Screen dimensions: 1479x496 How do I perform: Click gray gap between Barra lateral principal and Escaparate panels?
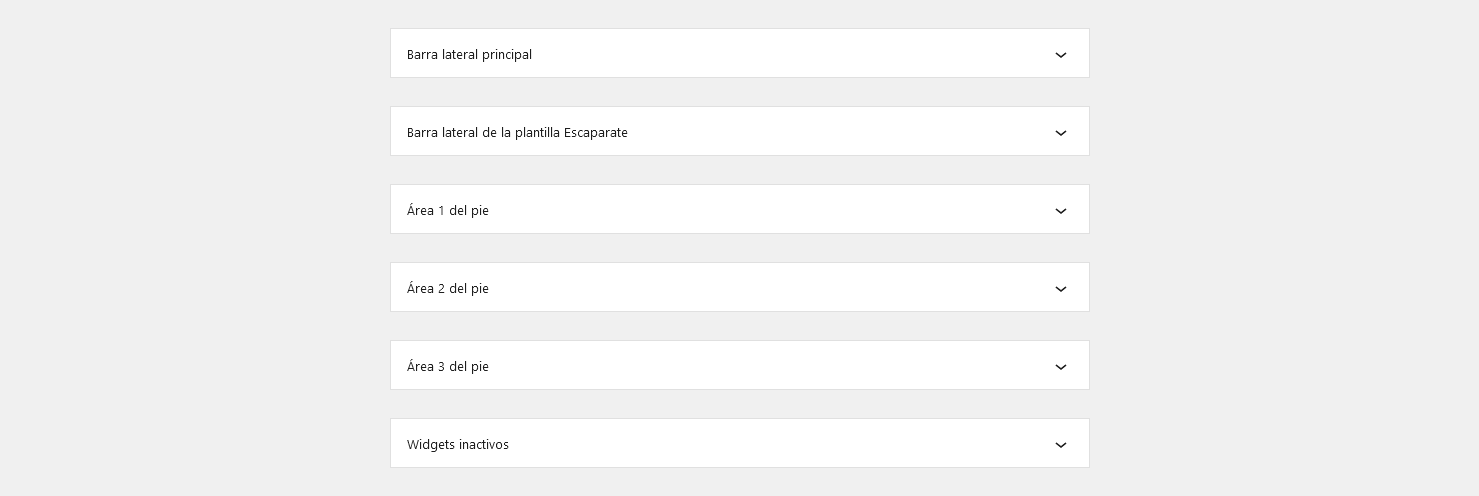coord(740,92)
